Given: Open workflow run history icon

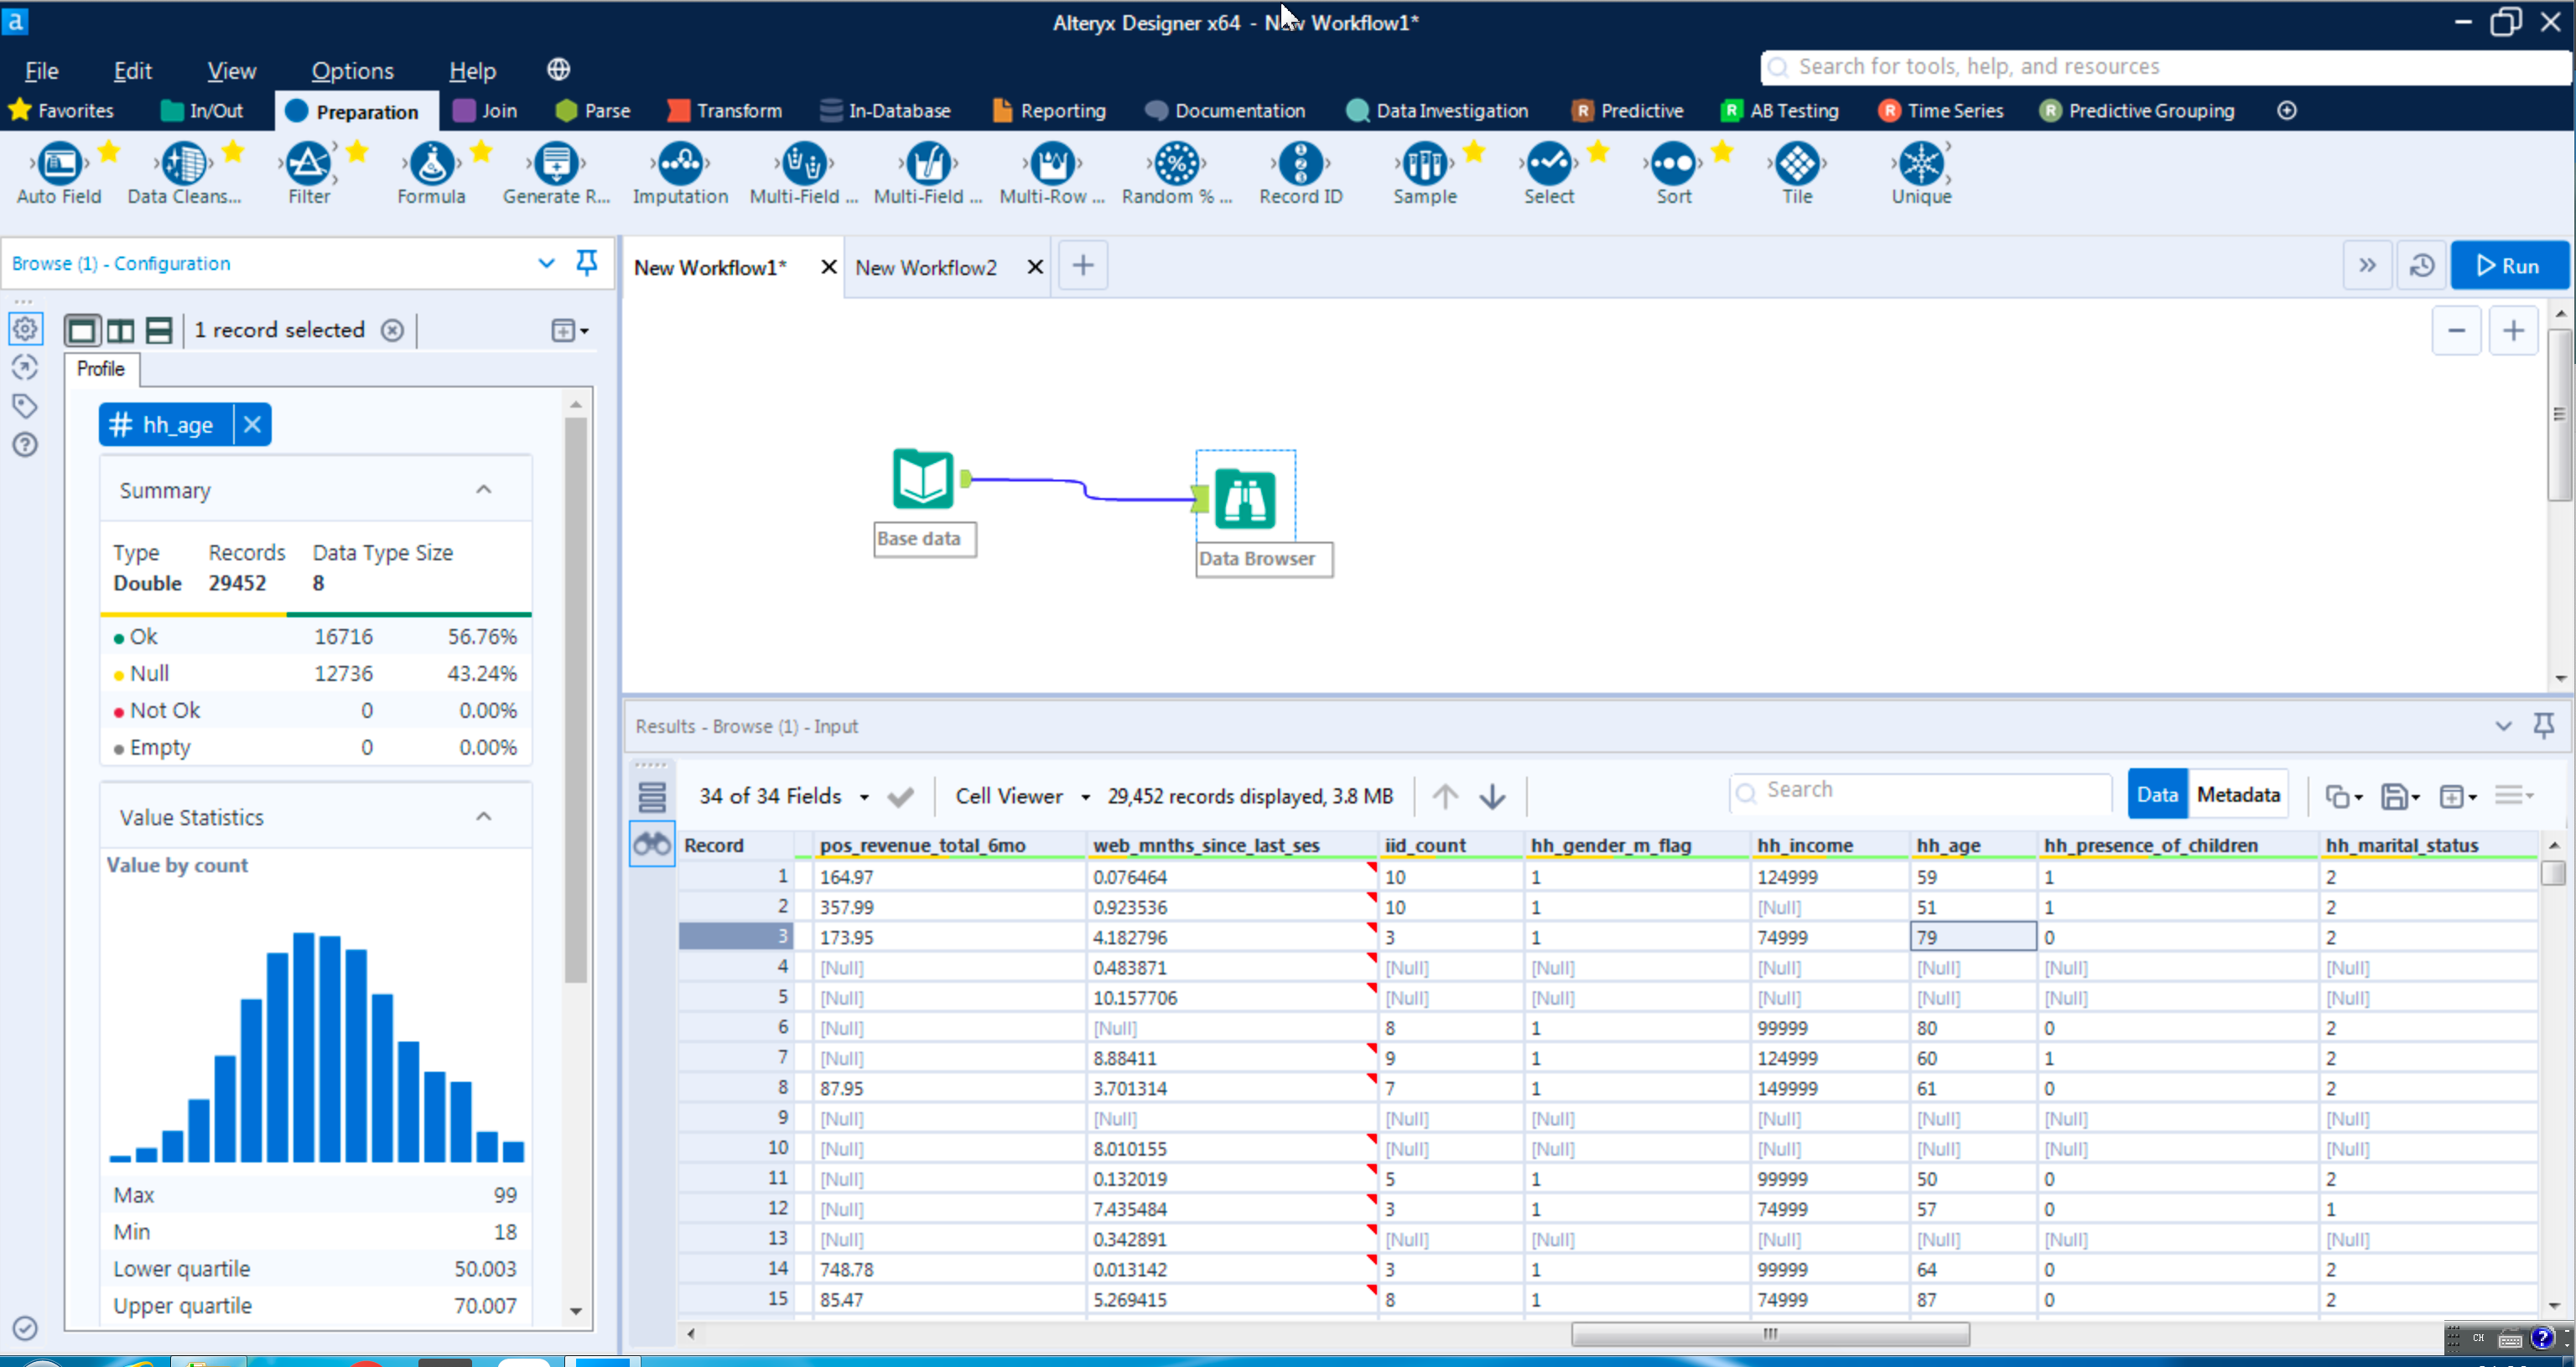Looking at the screenshot, I should pyautogui.click(x=2421, y=266).
